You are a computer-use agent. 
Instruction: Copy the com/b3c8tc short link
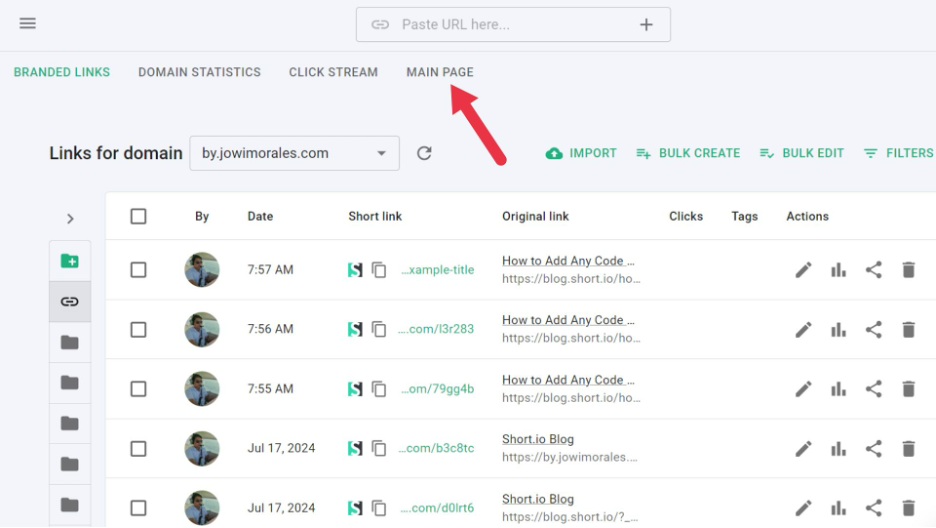pyautogui.click(x=379, y=448)
